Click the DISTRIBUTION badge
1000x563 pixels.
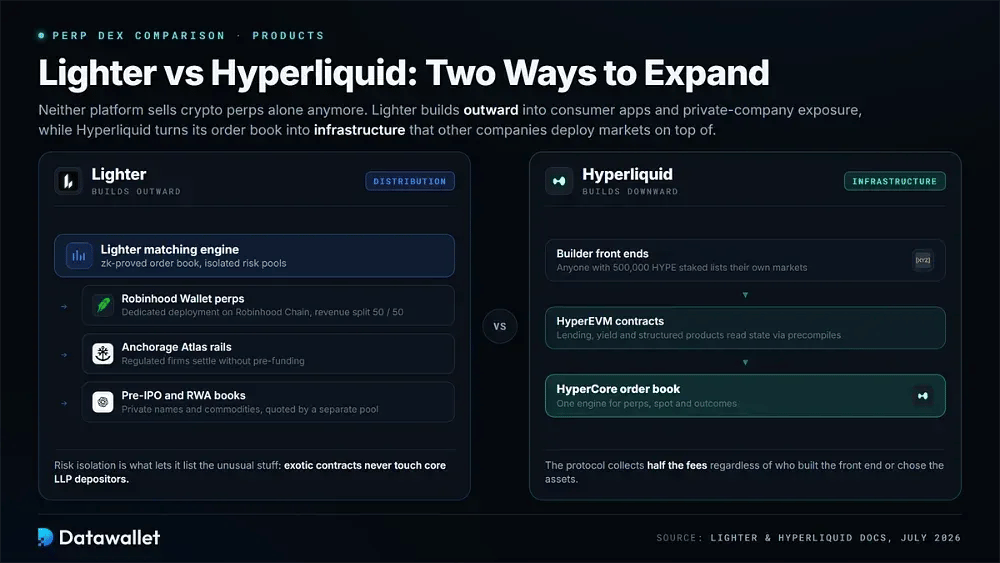click(410, 181)
